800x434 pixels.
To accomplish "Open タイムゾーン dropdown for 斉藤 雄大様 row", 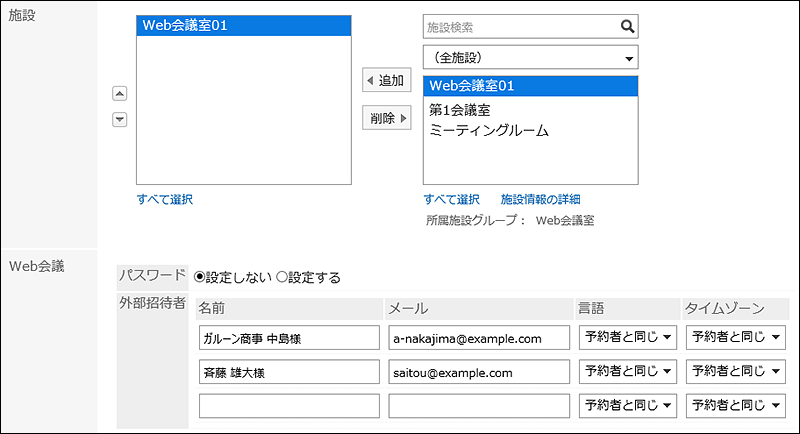I will point(735,371).
